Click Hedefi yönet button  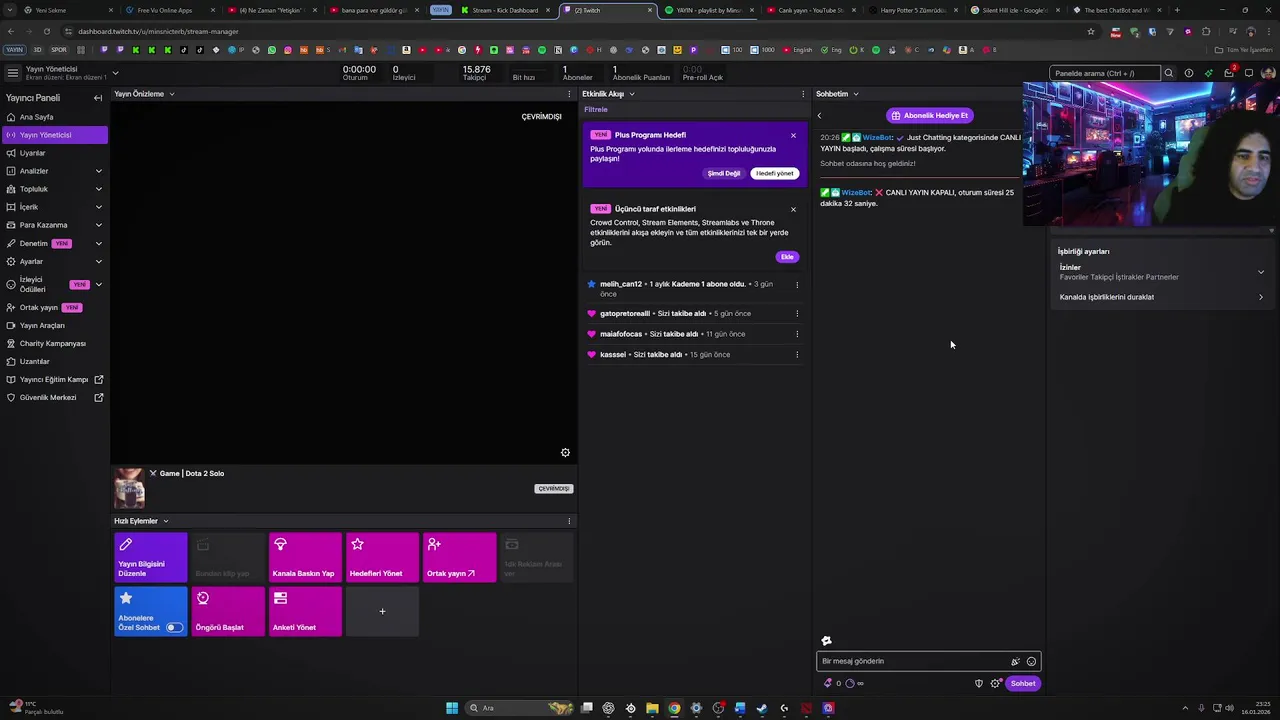pyautogui.click(x=775, y=174)
